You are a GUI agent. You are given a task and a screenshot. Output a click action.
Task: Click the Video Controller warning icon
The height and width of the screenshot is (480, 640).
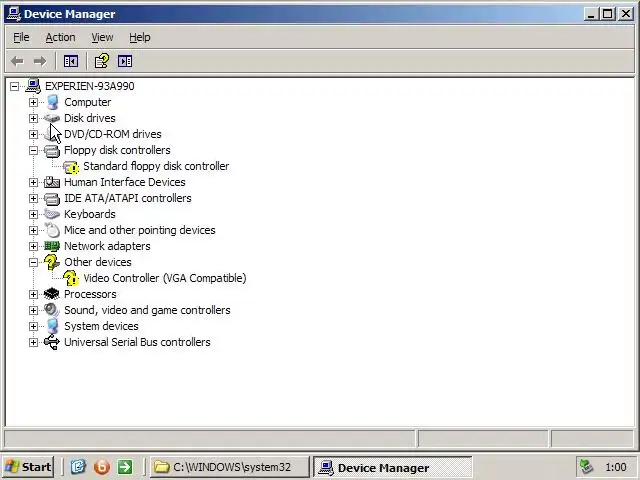pos(71,278)
